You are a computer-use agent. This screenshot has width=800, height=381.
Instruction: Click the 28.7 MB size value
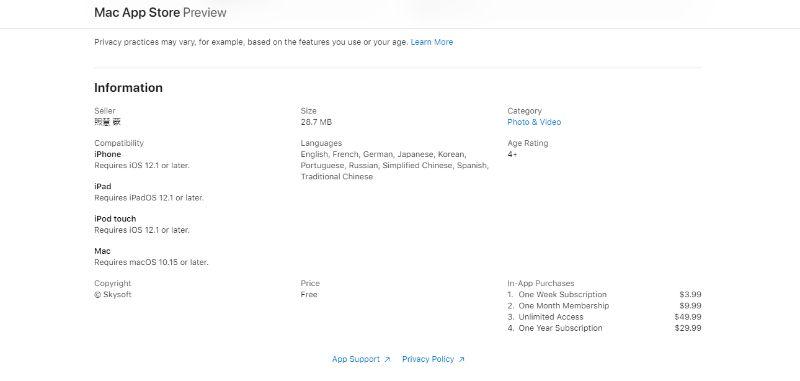coord(316,122)
